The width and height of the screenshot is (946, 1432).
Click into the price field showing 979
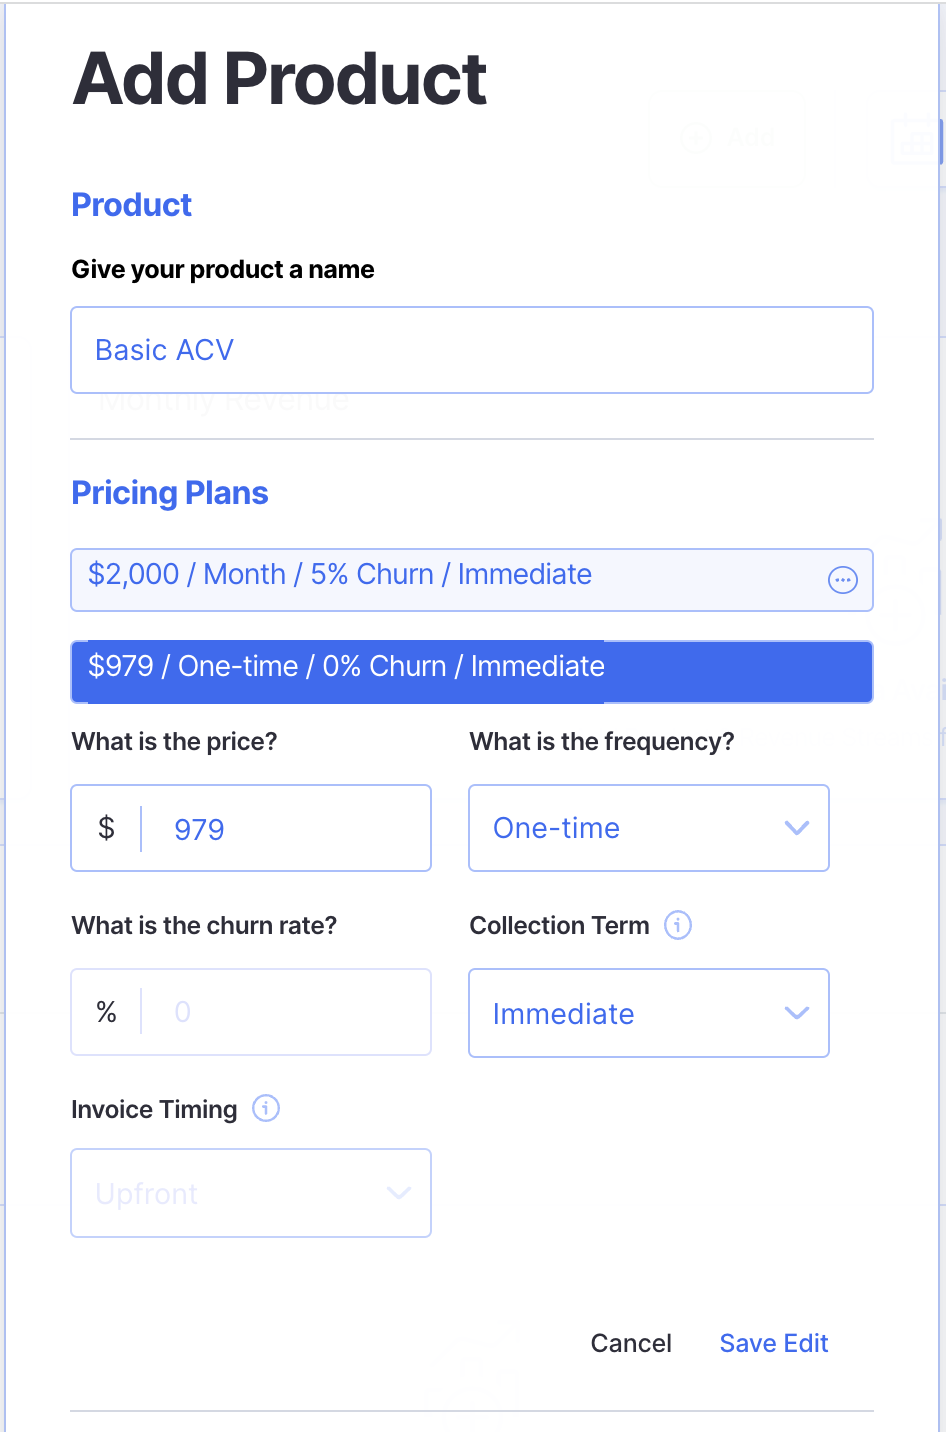(x=290, y=829)
